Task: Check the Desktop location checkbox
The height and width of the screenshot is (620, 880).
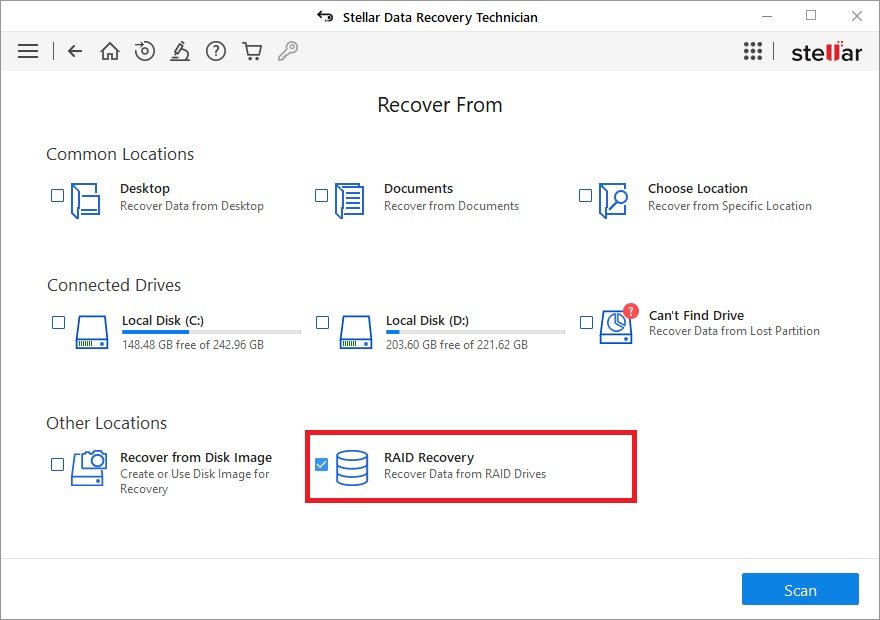Action: click(x=57, y=195)
